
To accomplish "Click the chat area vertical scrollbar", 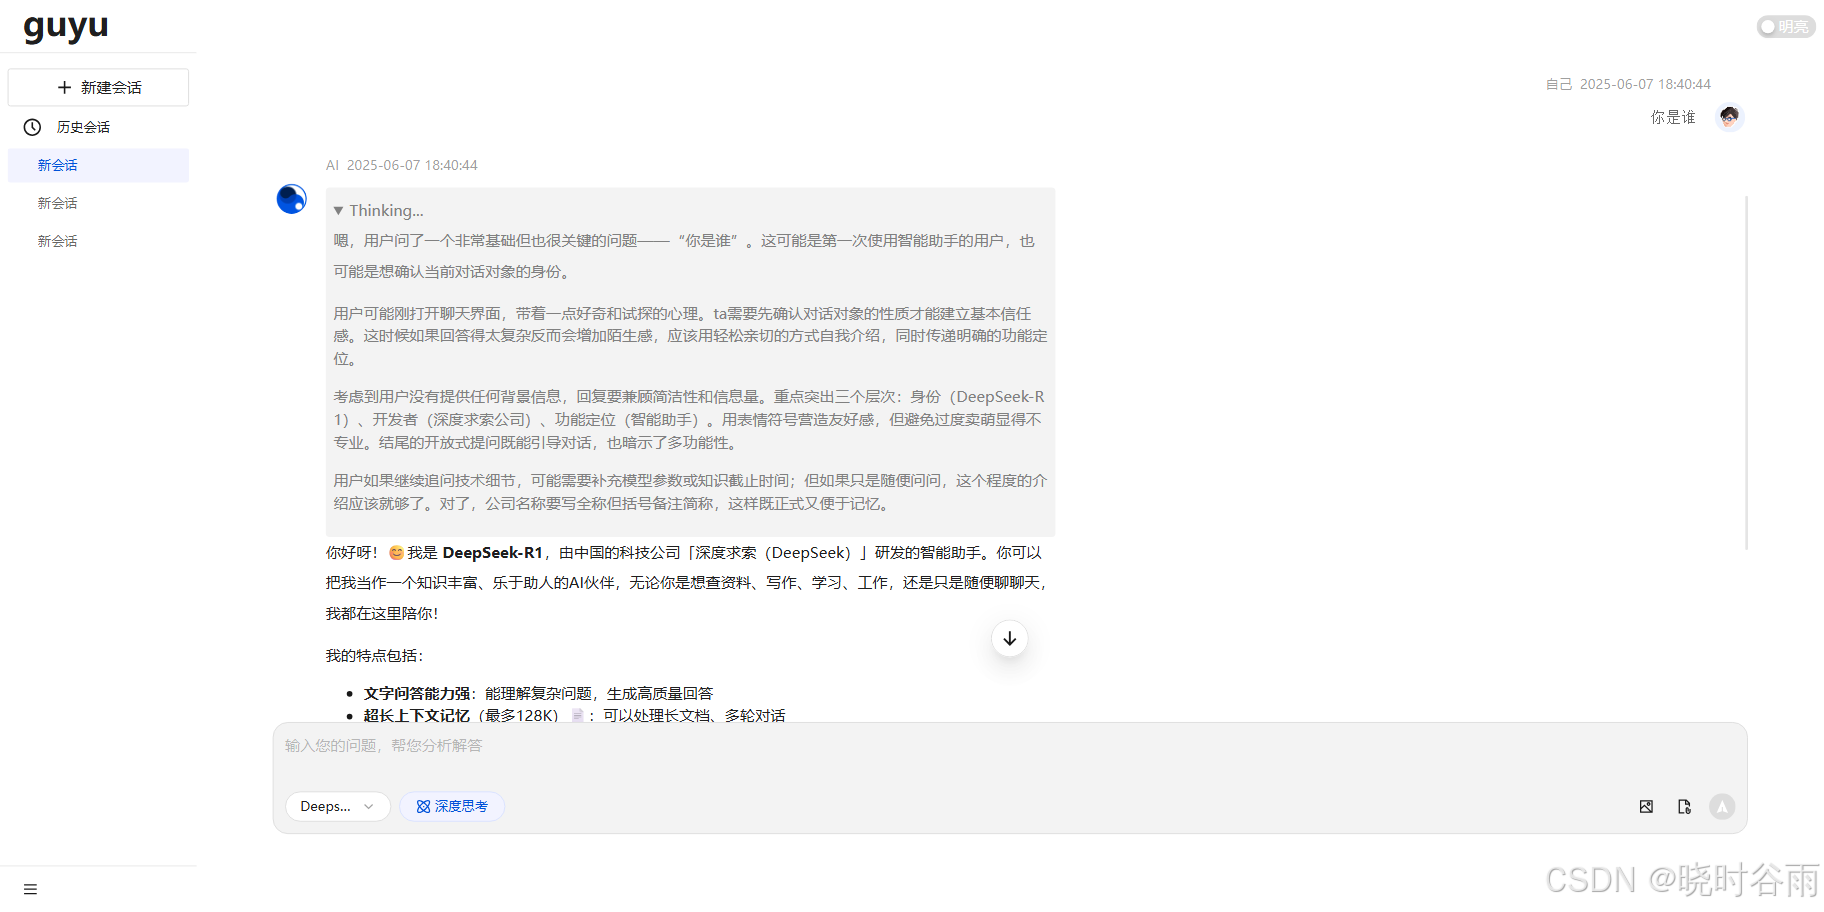I will (1746, 372).
